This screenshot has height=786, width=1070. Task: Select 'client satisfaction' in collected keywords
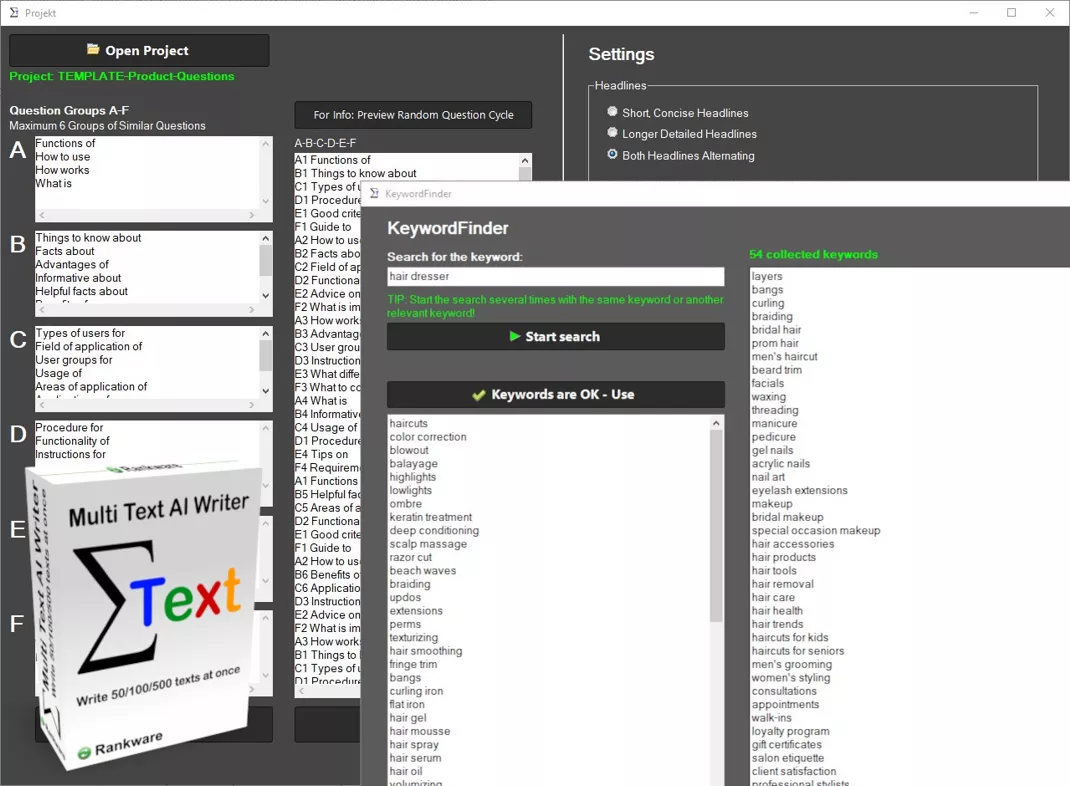pos(794,771)
